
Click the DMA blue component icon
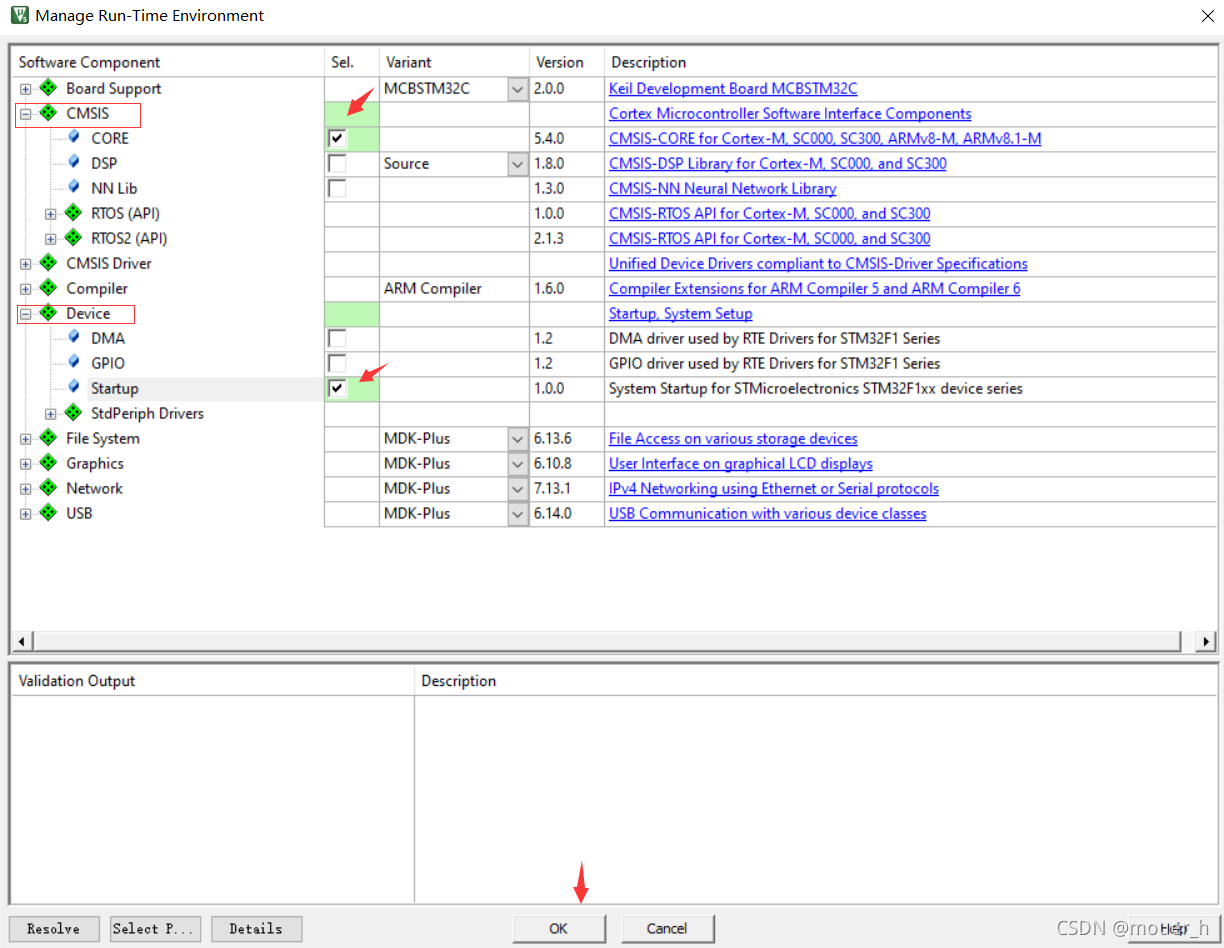(x=74, y=337)
